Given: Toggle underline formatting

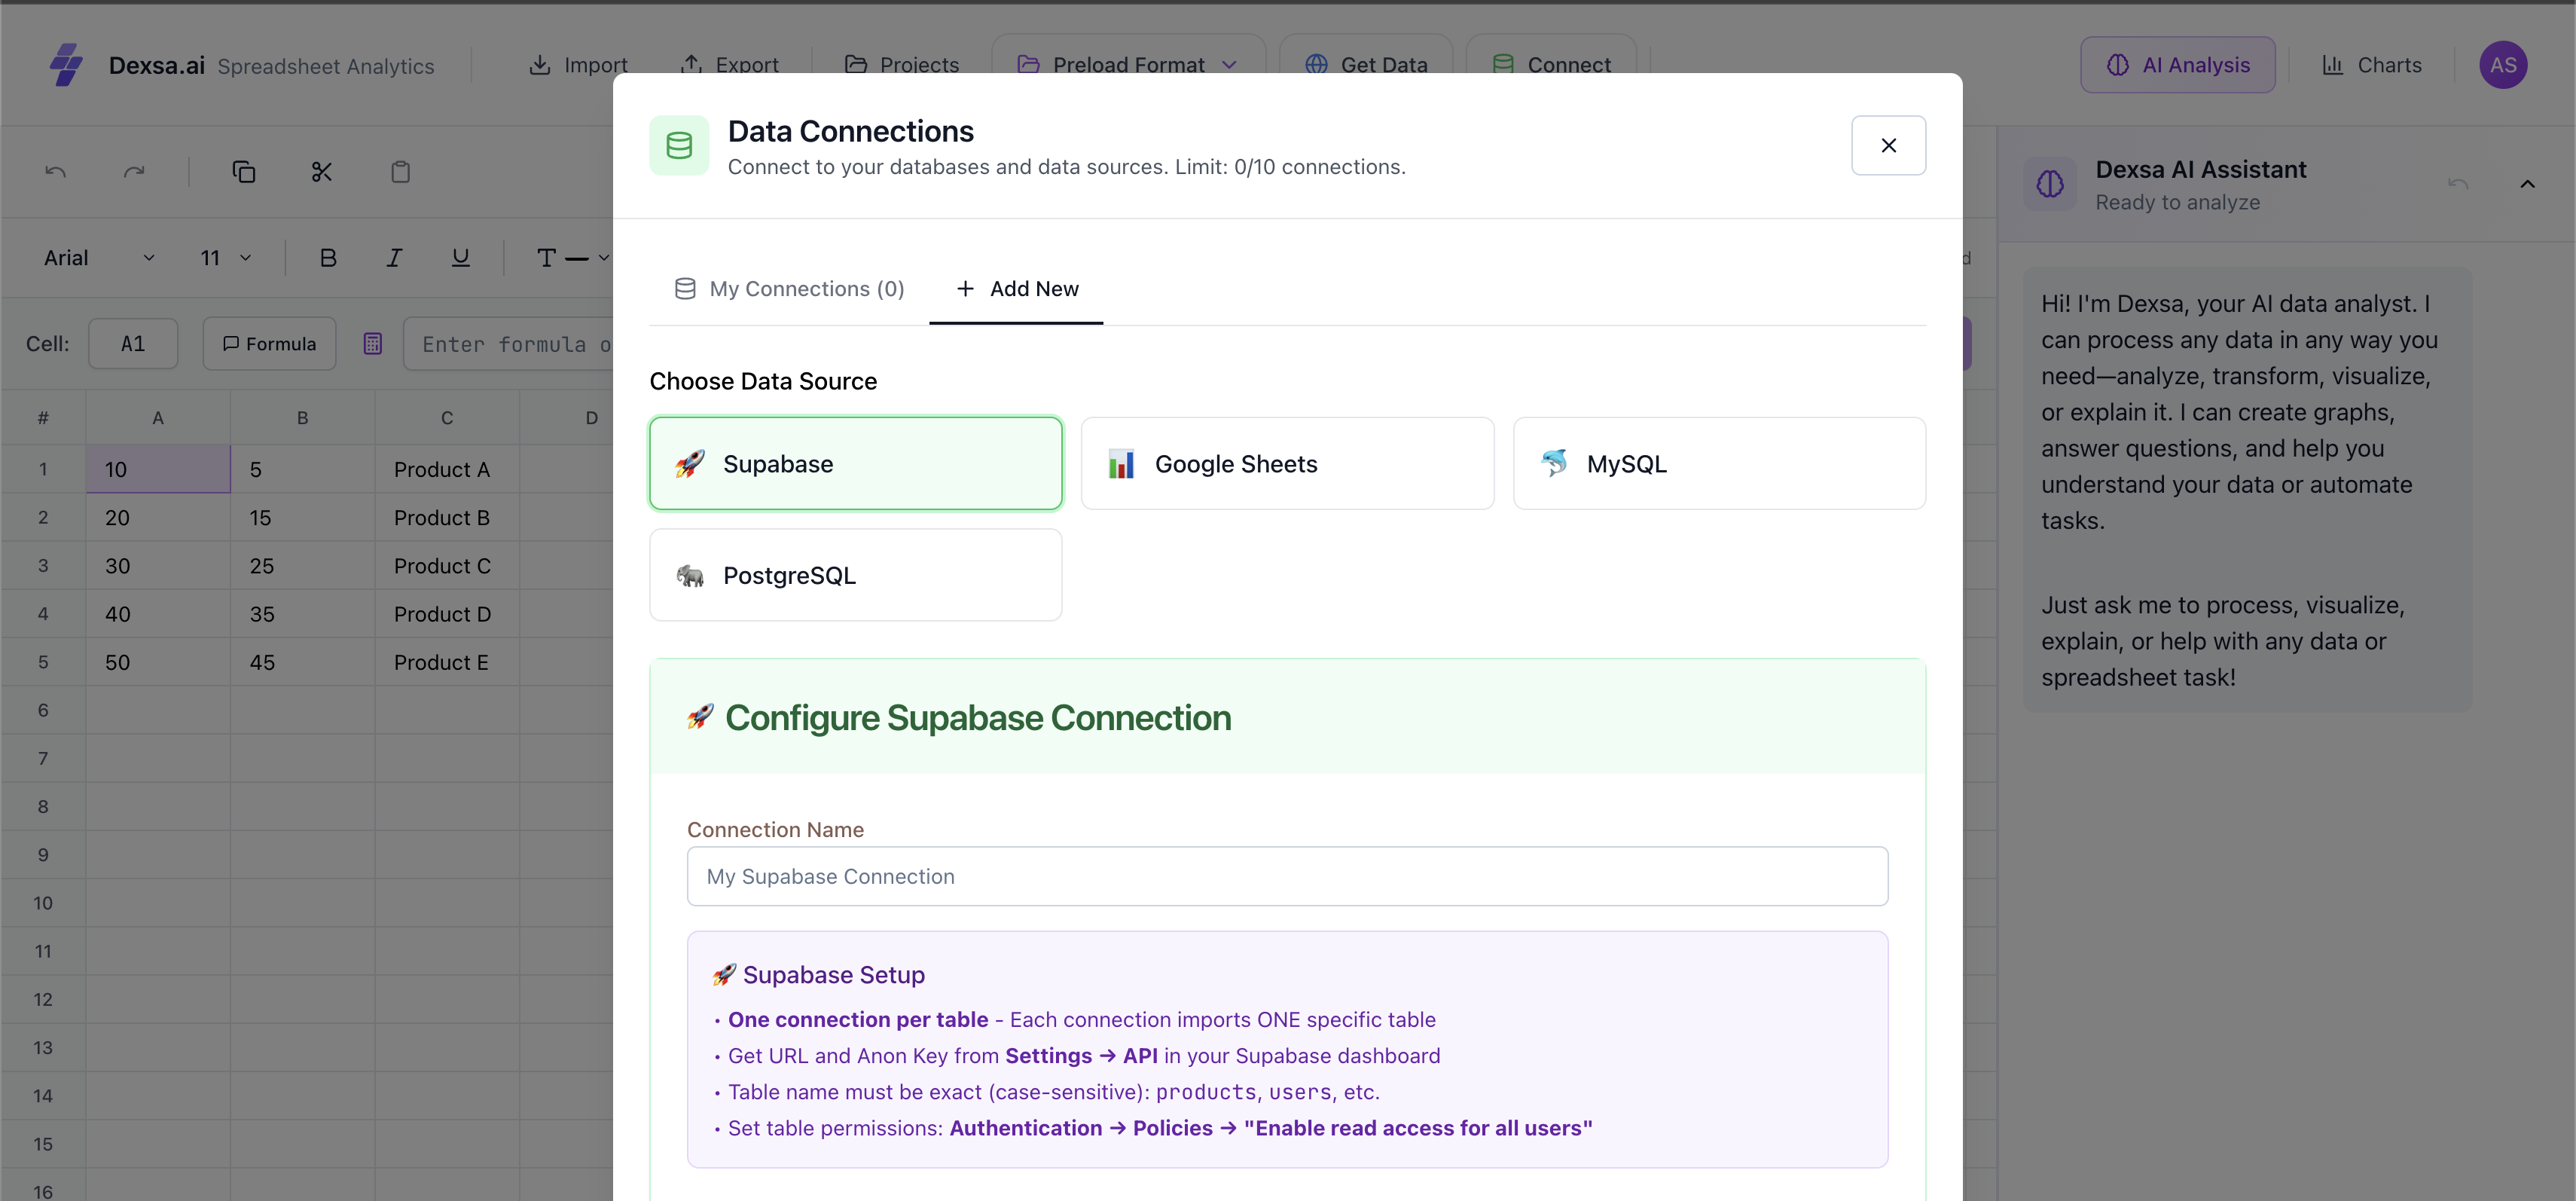Looking at the screenshot, I should tap(461, 258).
